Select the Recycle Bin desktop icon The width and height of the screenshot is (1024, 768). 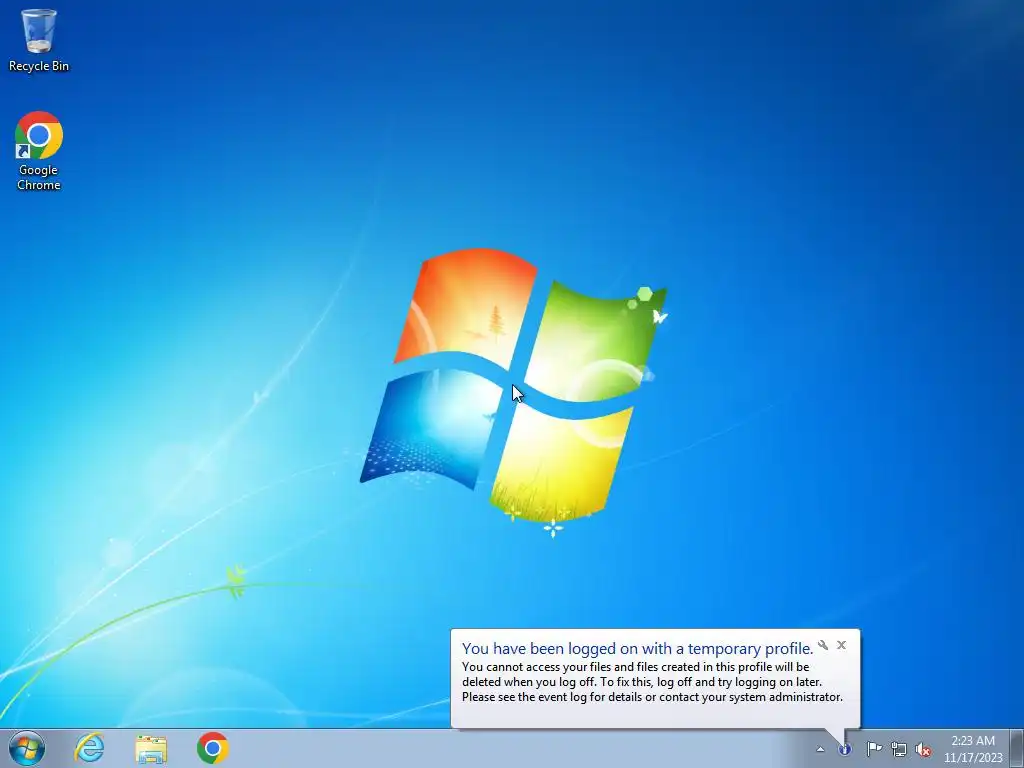39,39
